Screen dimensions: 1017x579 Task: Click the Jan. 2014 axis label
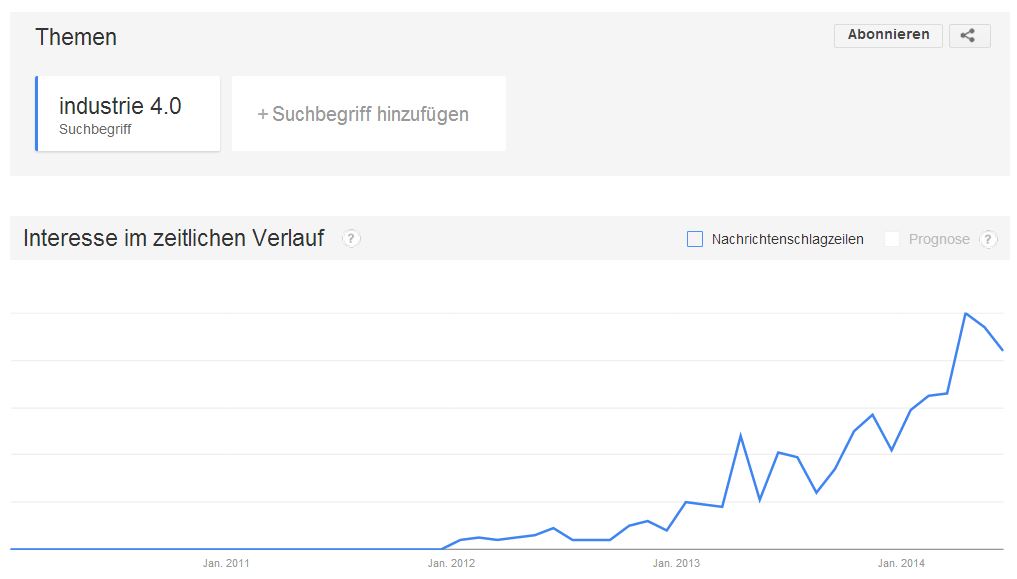click(x=901, y=563)
